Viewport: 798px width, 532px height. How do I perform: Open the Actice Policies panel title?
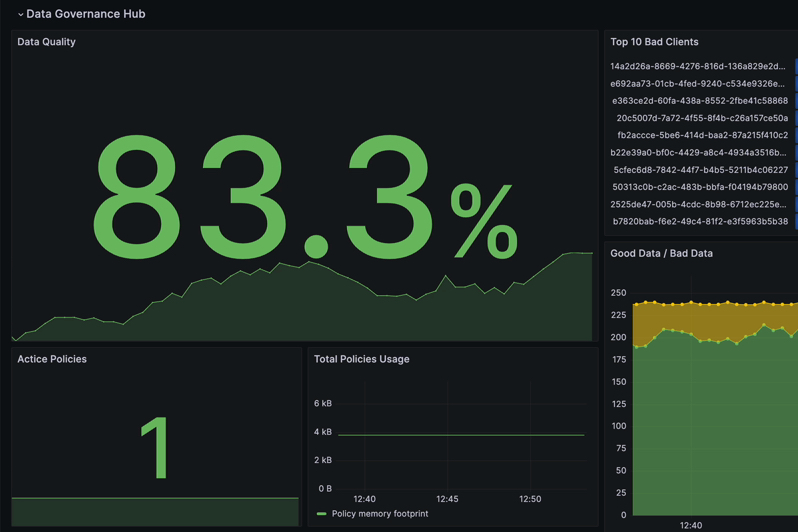point(52,359)
